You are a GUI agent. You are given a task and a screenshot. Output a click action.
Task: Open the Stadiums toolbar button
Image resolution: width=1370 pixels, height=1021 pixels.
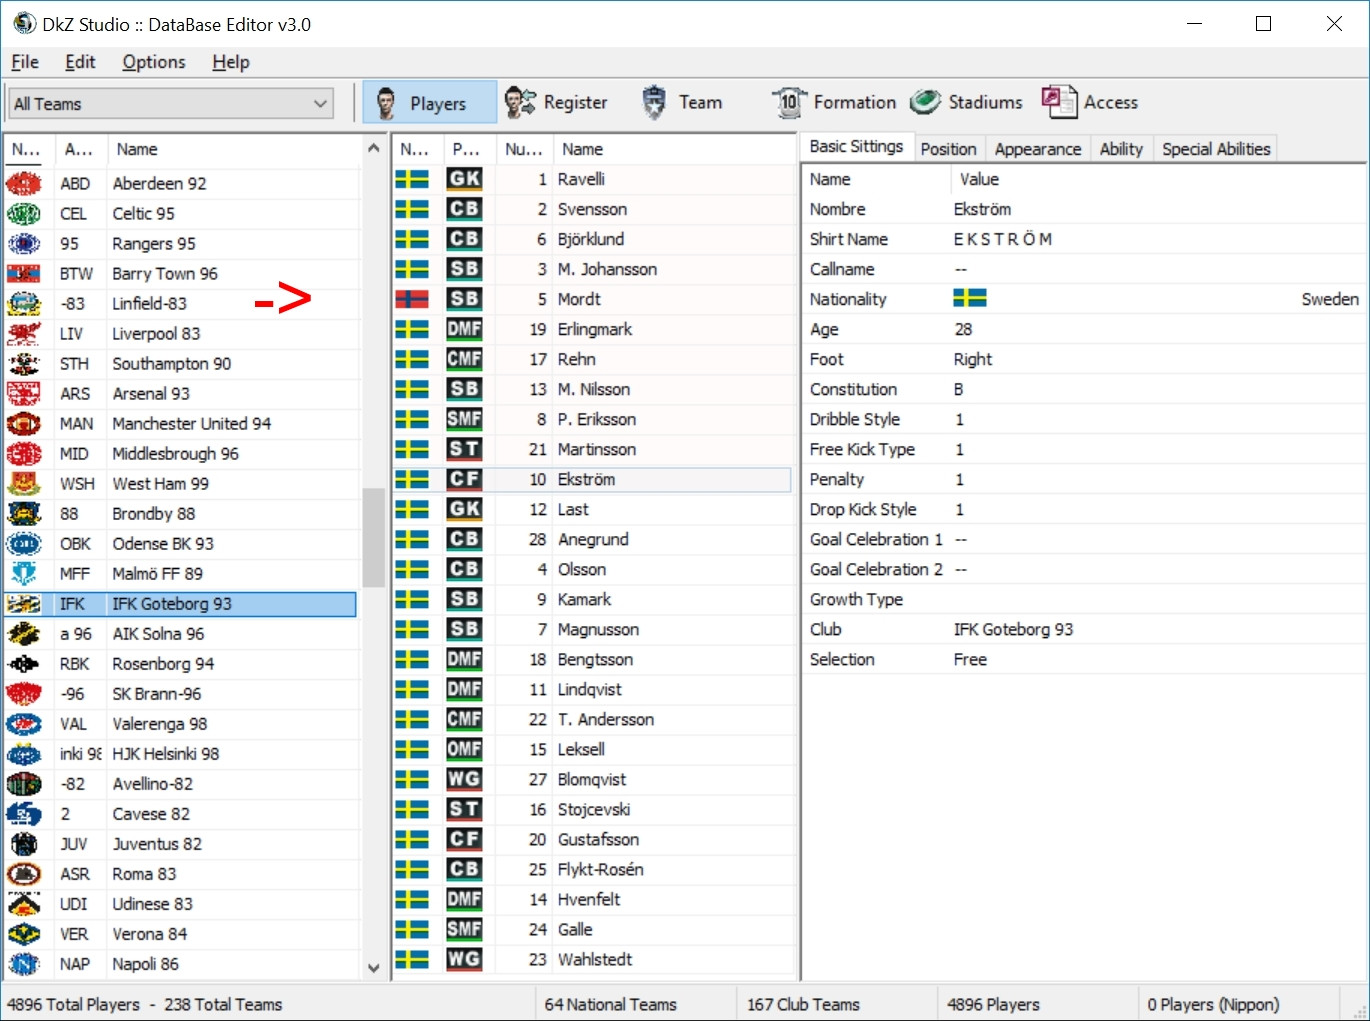click(x=966, y=102)
